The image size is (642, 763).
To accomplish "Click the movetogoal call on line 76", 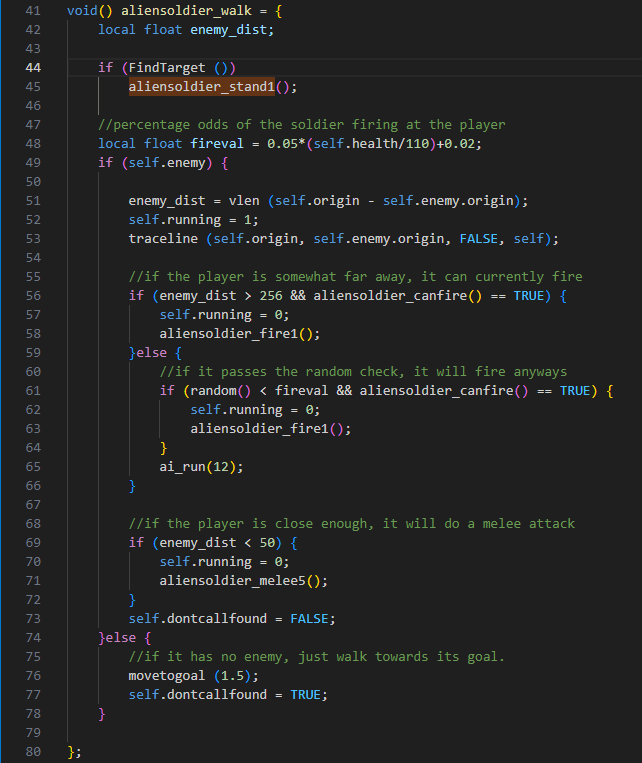I will pyautogui.click(x=166, y=675).
